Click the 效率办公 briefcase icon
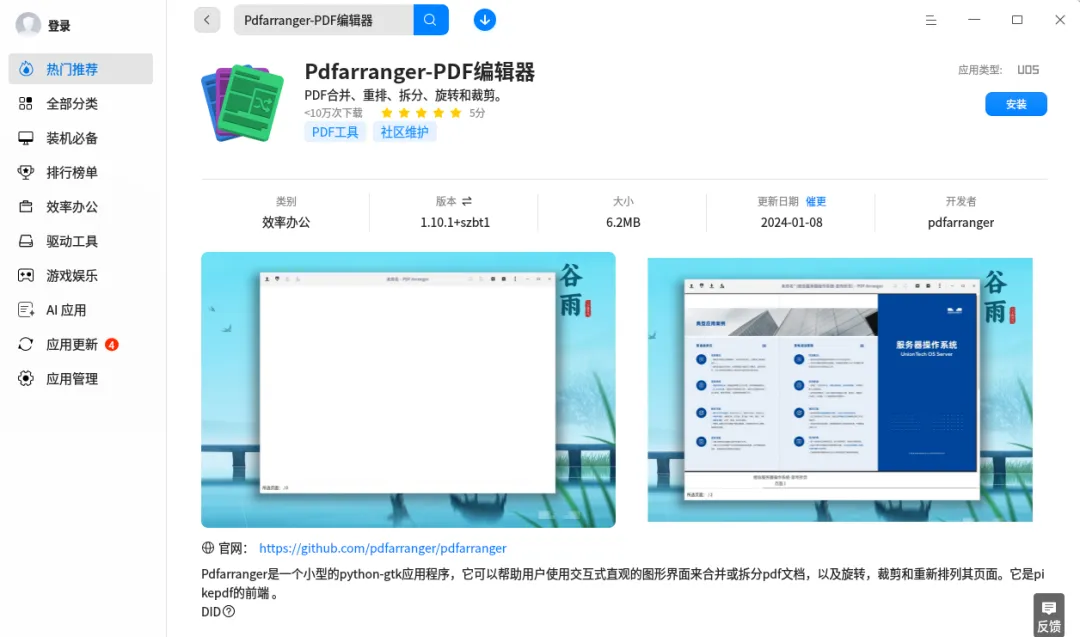Image resolution: width=1080 pixels, height=637 pixels. click(25, 207)
